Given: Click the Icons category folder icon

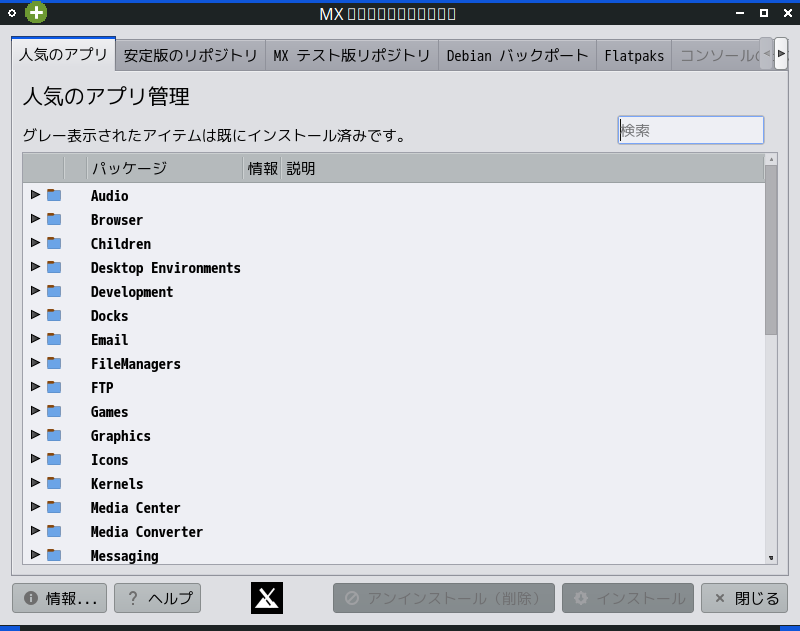Looking at the screenshot, I should 54,459.
